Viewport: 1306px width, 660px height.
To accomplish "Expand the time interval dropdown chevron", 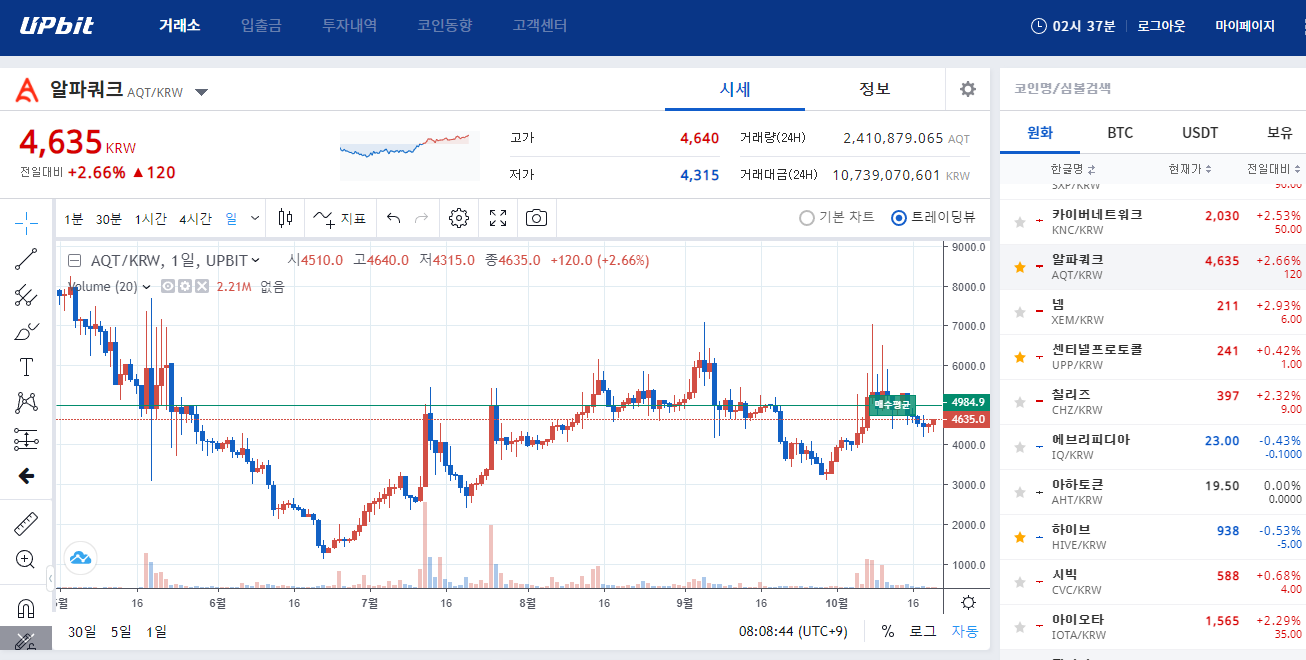I will point(255,218).
